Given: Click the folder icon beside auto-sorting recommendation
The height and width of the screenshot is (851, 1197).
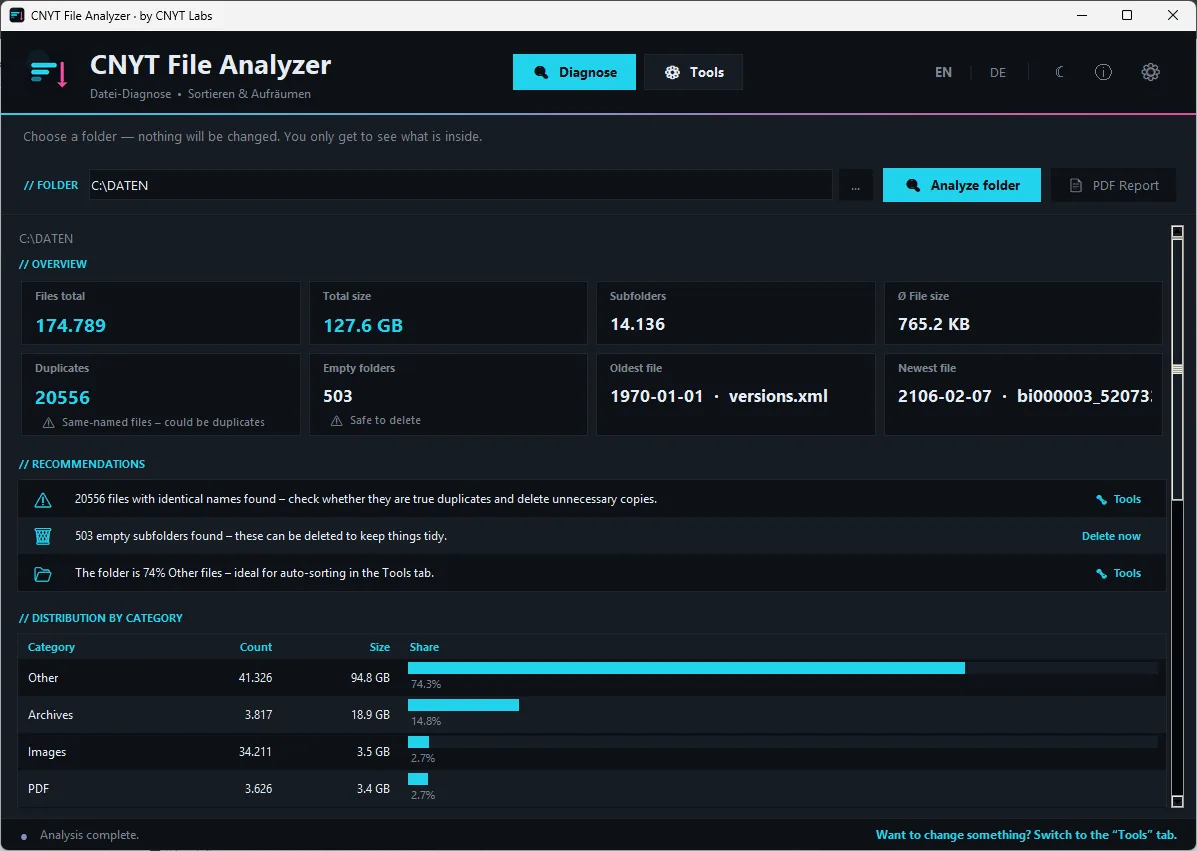Looking at the screenshot, I should tap(43, 574).
